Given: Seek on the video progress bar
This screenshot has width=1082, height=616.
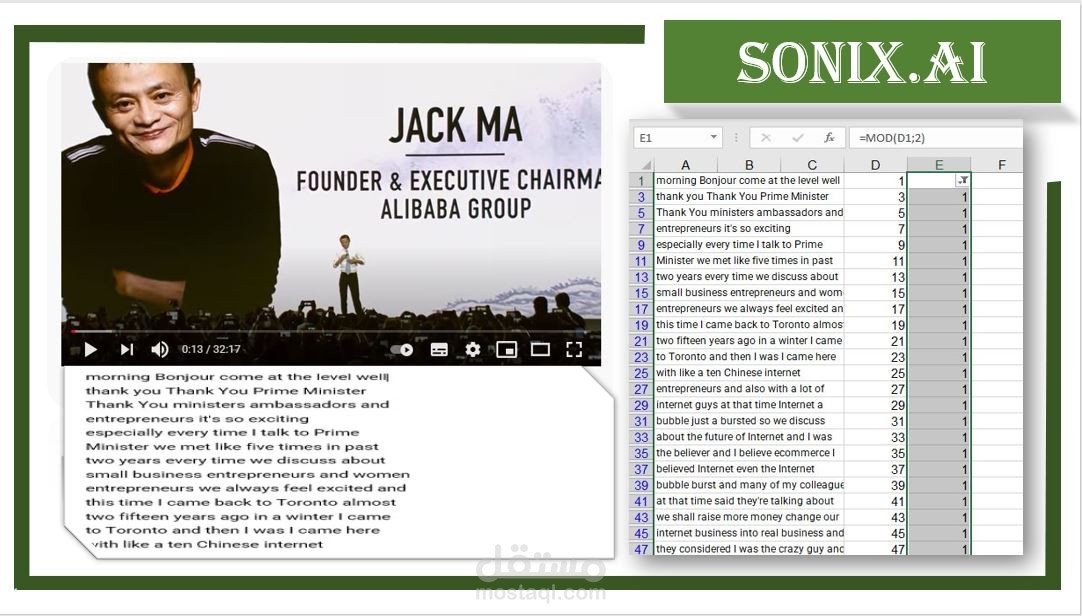Looking at the screenshot, I should [331, 332].
